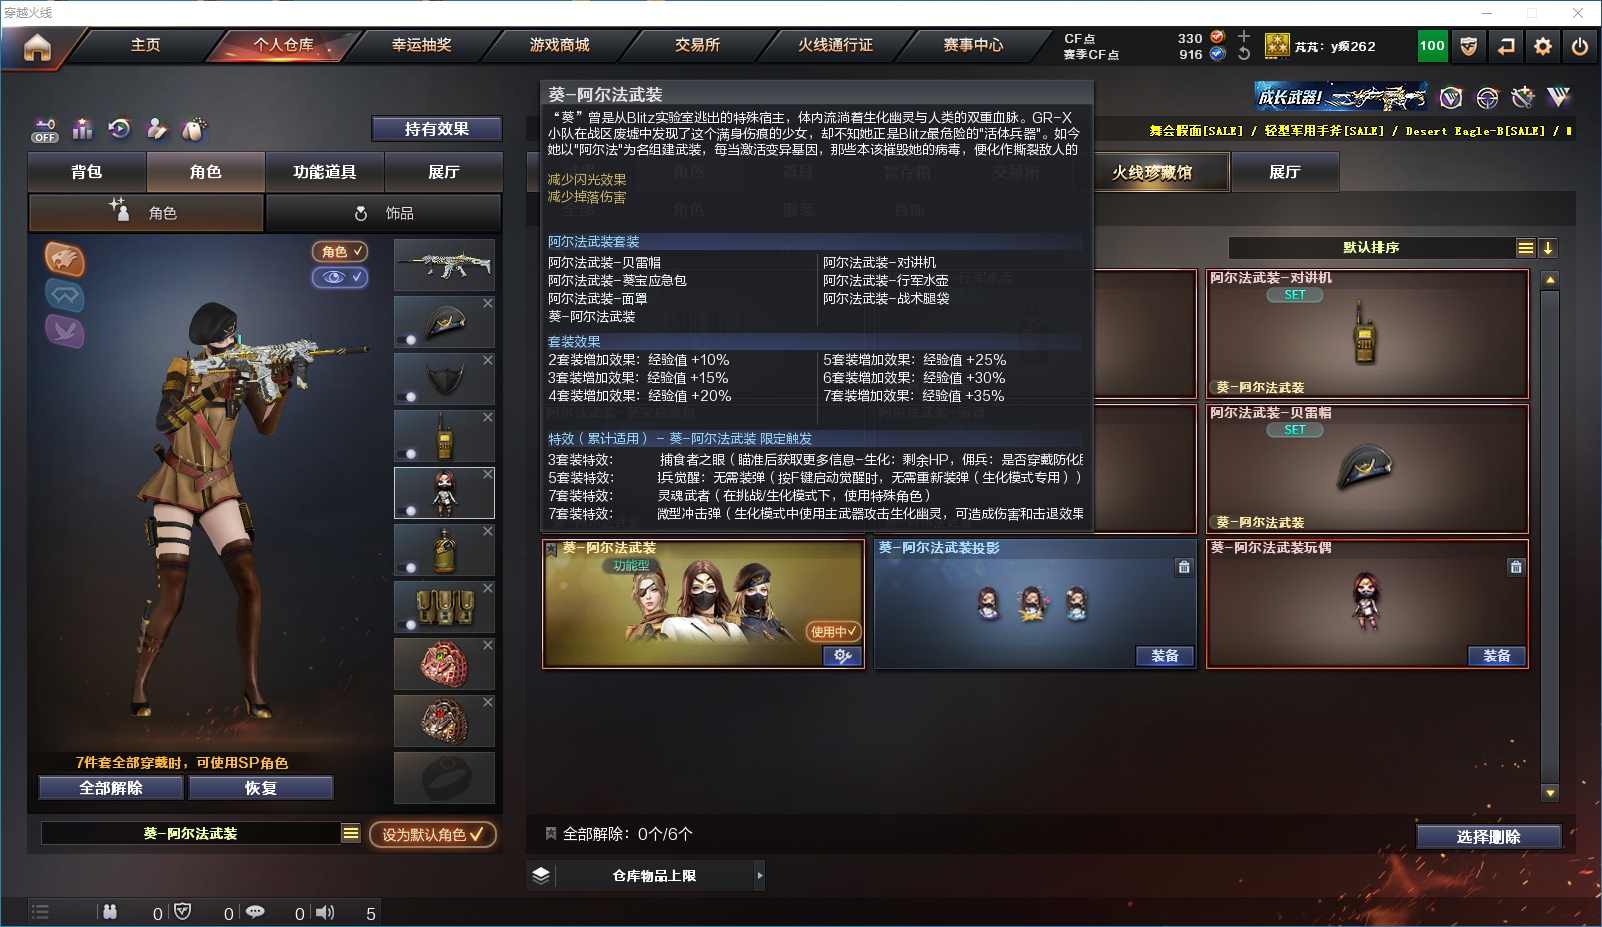Switch to the left panel 展厅 tab
1602x927 pixels.
pos(443,172)
